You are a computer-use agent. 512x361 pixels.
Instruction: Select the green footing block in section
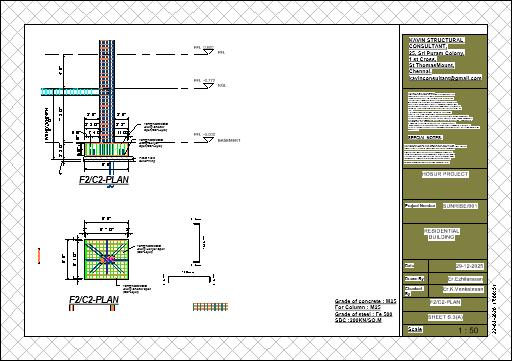point(106,150)
